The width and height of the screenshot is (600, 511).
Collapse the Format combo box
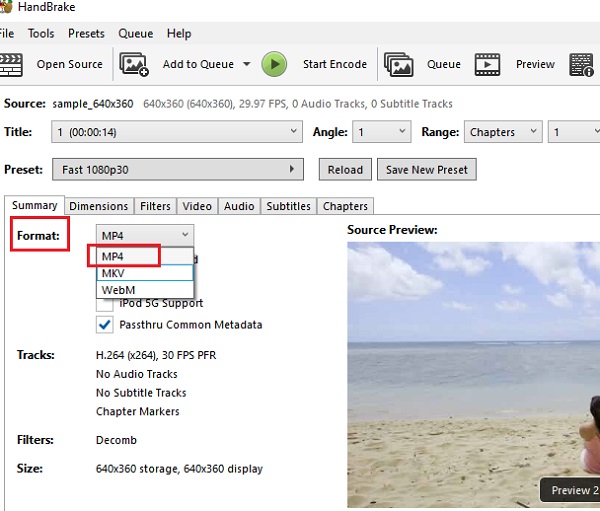145,235
